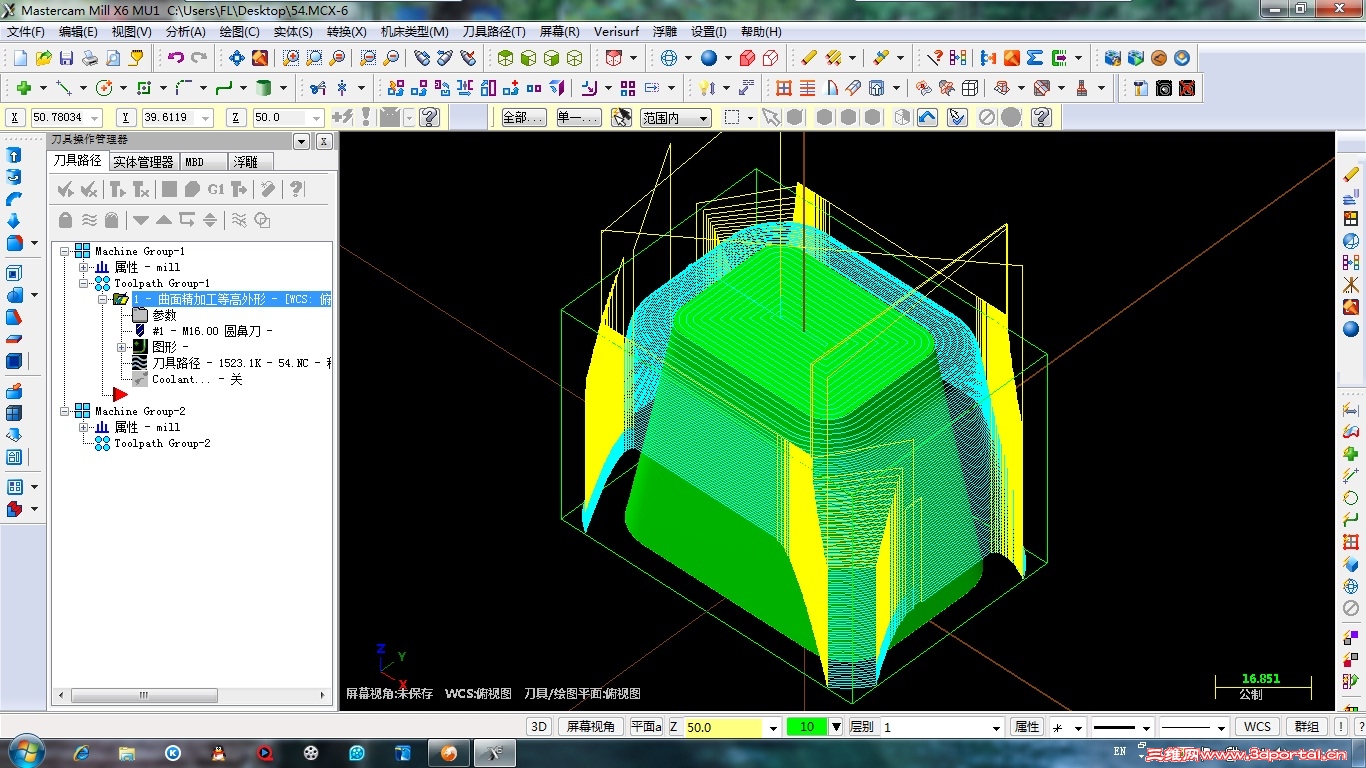
Task: Click the Undo arrow icon
Action: coord(176,58)
